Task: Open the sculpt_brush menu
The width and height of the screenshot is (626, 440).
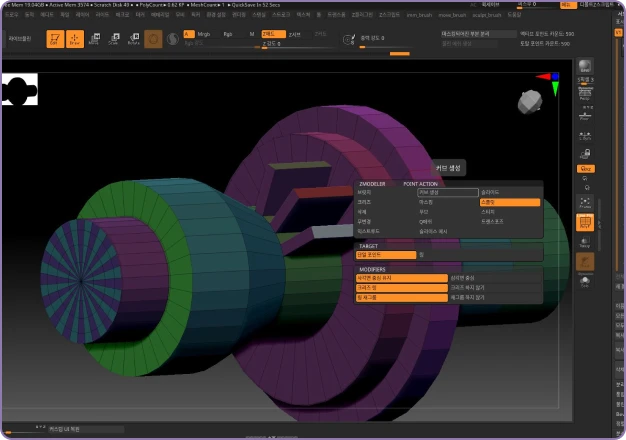Action: point(486,15)
